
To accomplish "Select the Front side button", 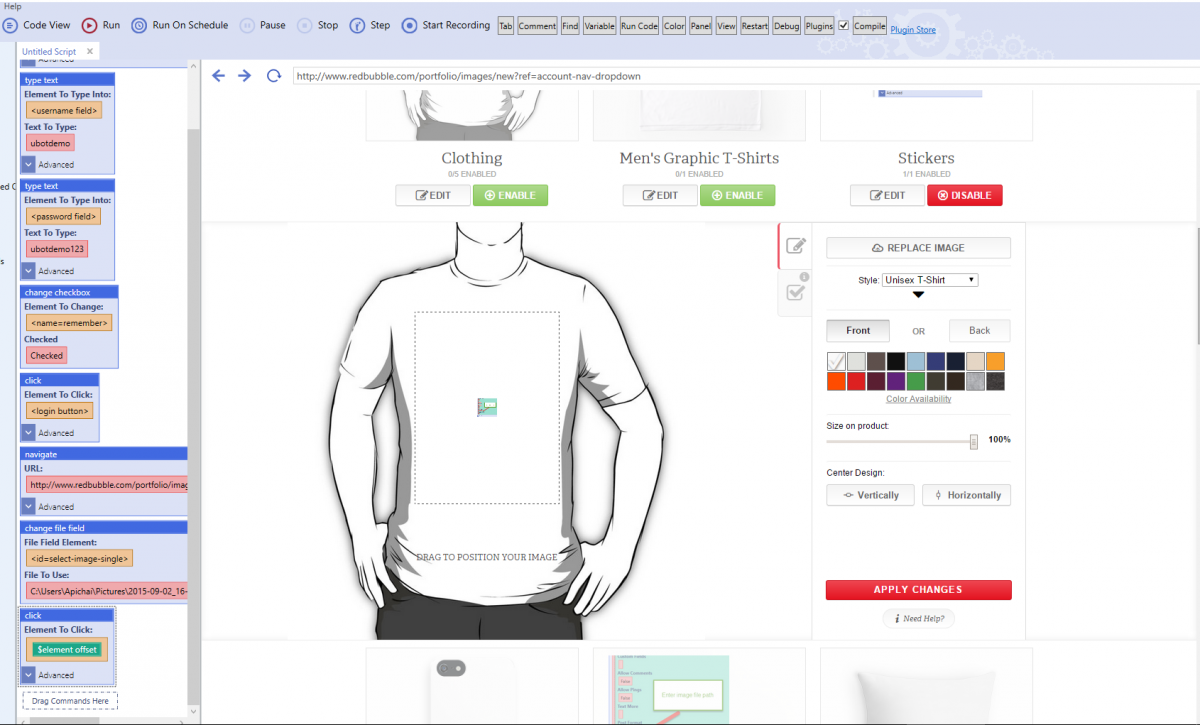I will point(858,330).
